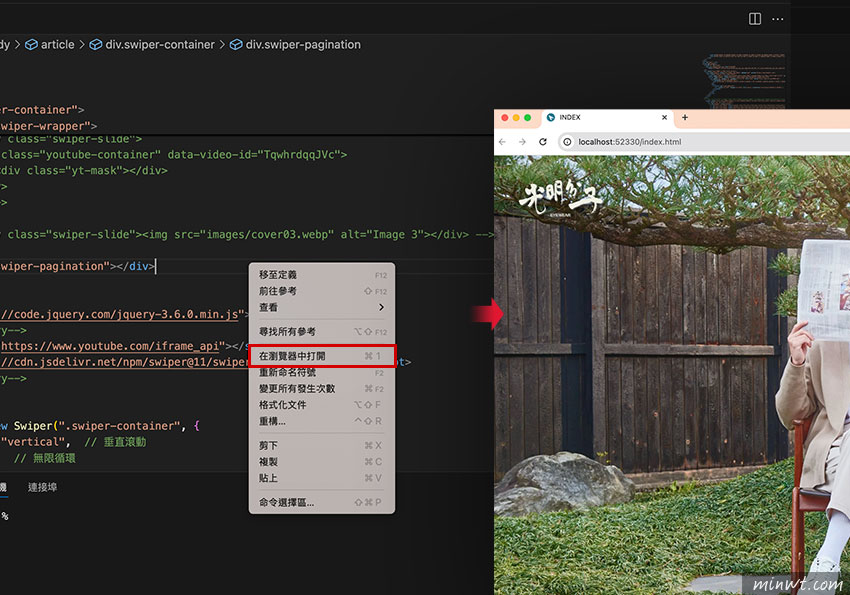Choose 前往參考 from the context menu
Viewport: 850px width, 595px height.
[x=322, y=291]
